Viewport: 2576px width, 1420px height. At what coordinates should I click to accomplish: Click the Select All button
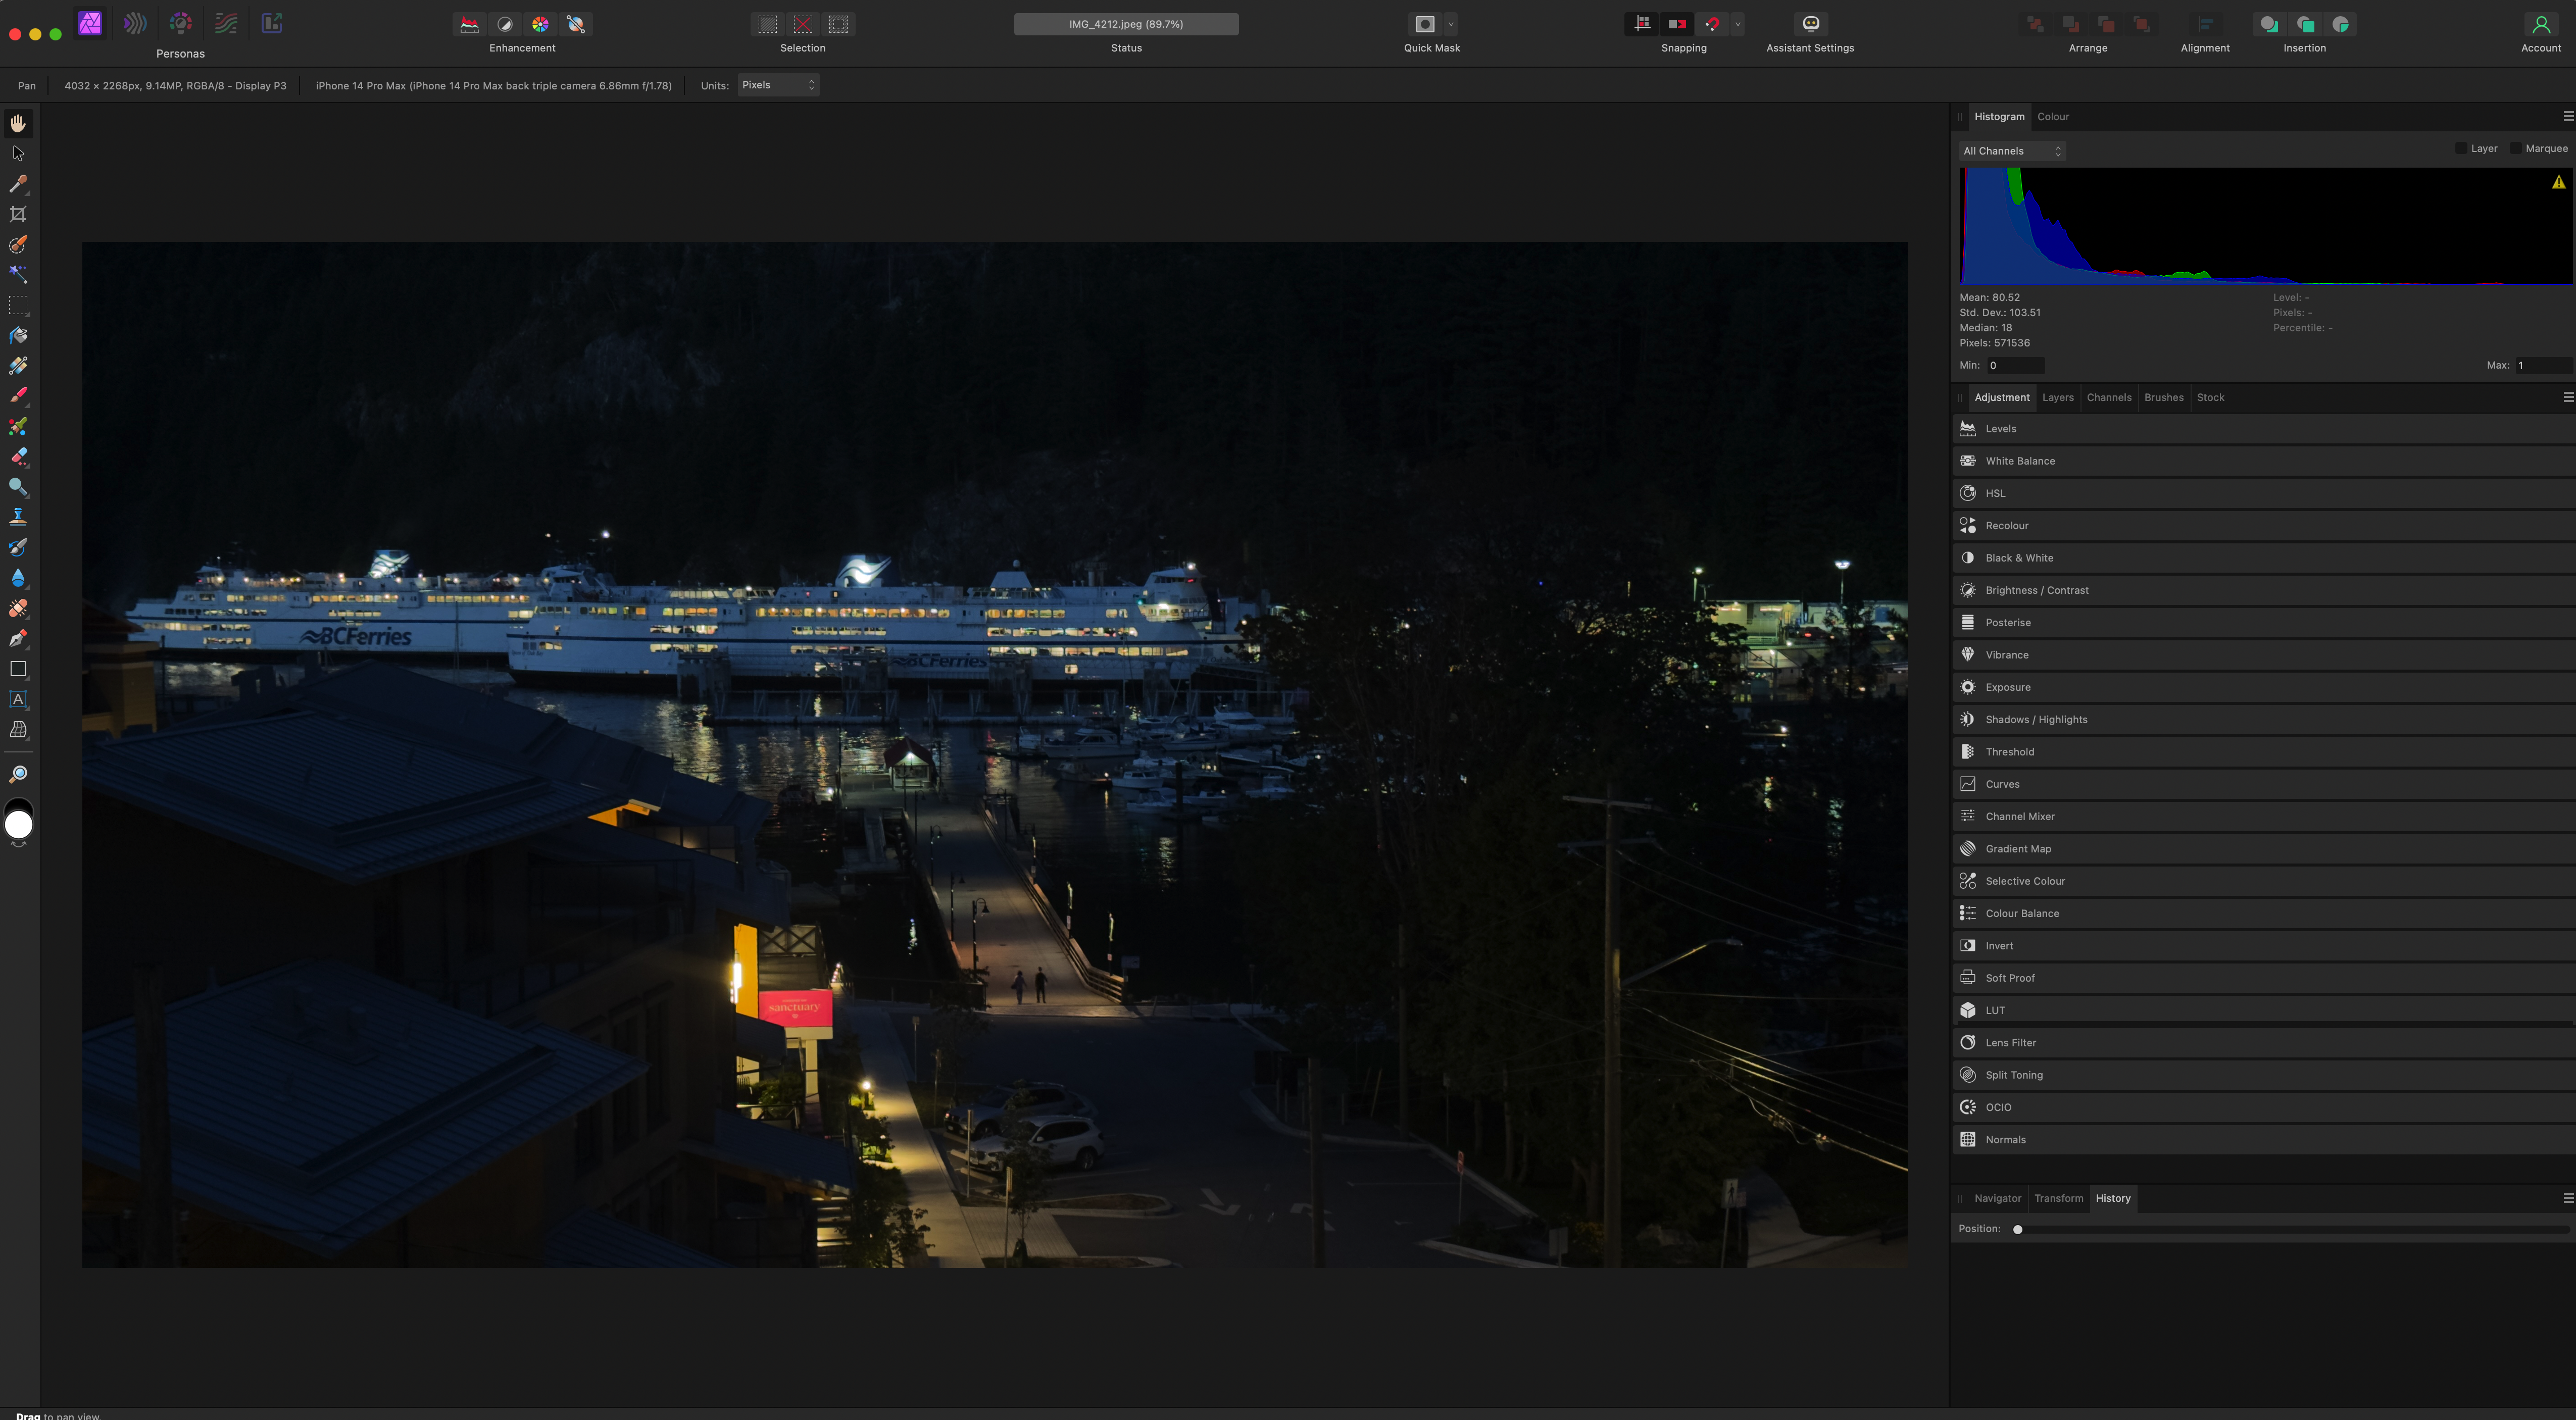click(767, 24)
